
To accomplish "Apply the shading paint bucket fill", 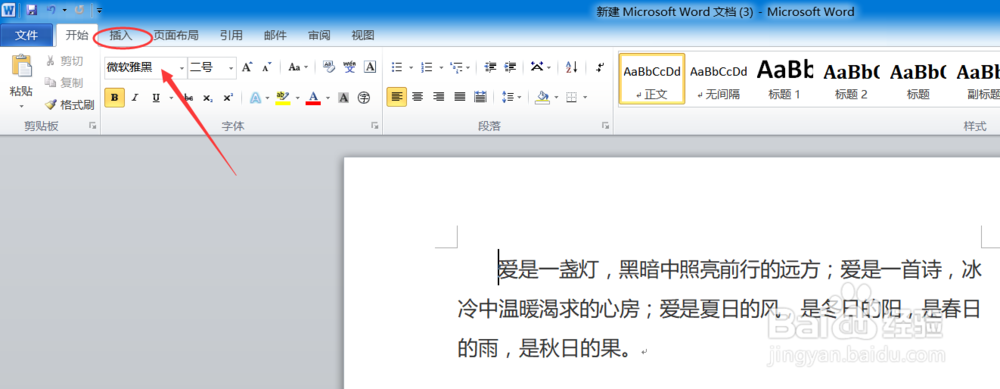I will click(x=543, y=97).
